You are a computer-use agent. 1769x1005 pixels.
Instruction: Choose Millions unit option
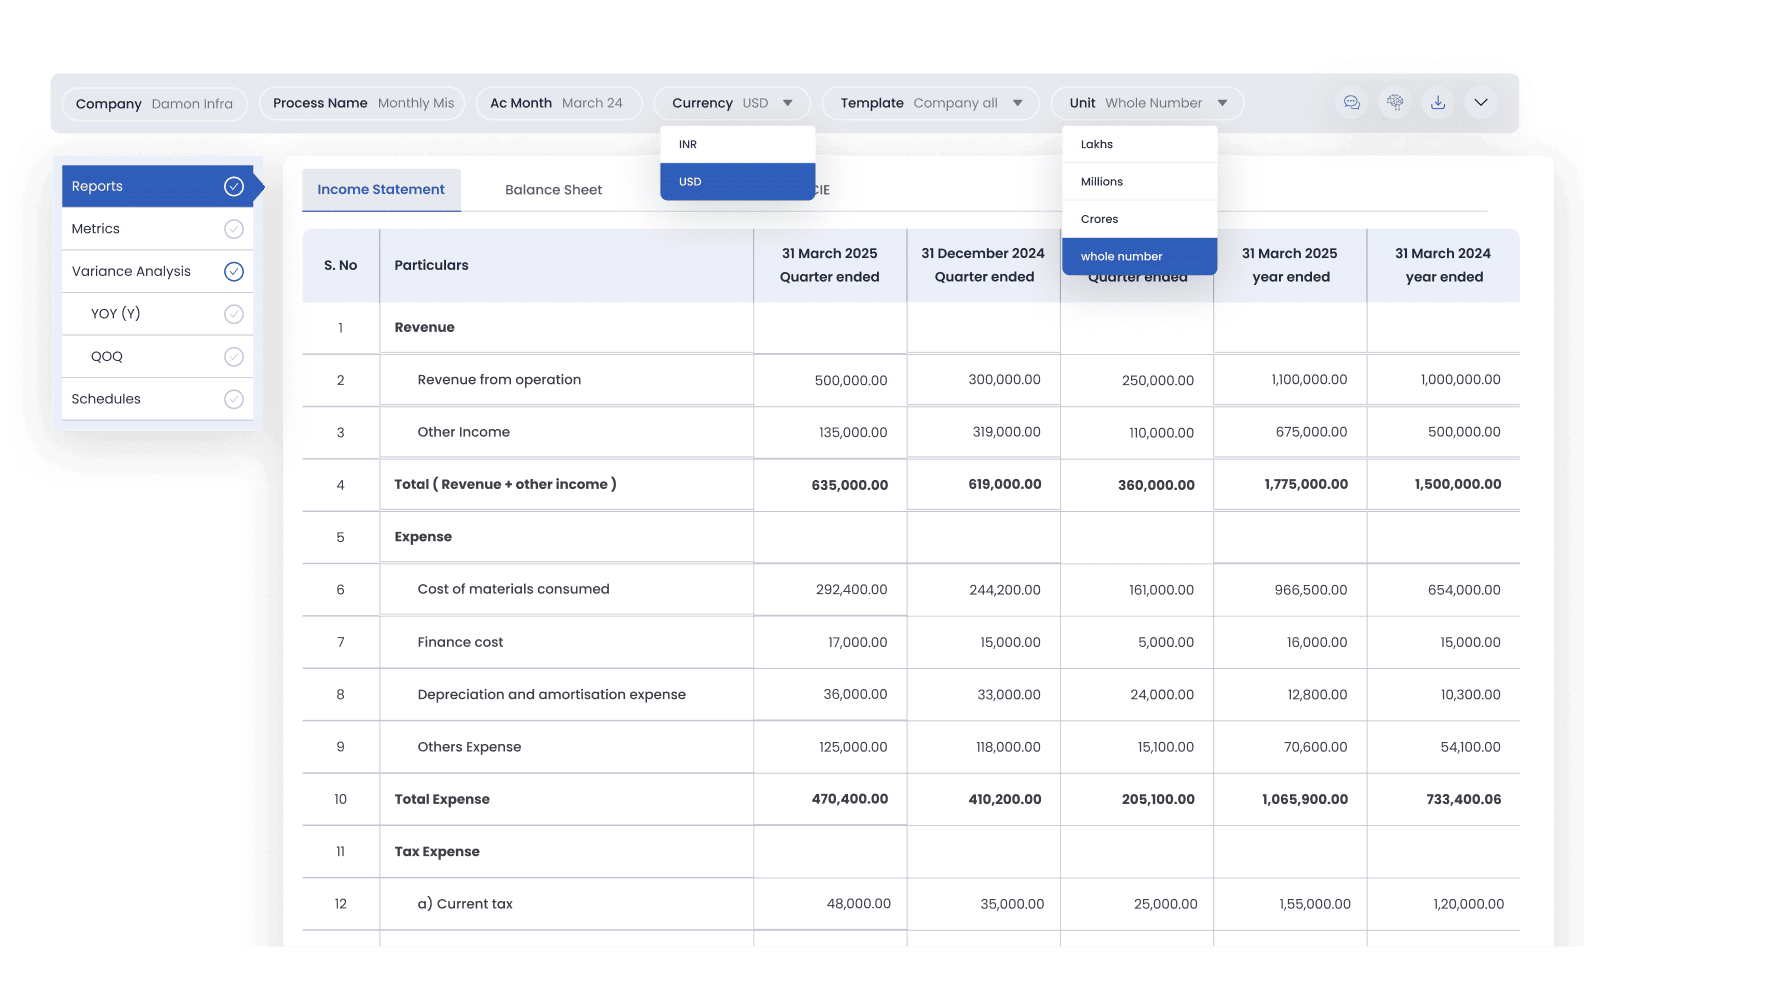click(x=1140, y=182)
